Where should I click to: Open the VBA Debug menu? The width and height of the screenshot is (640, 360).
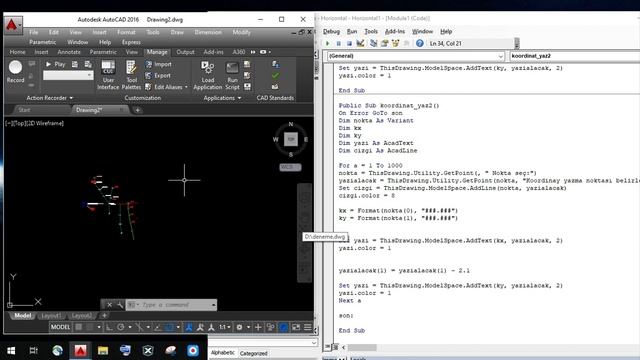[x=331, y=31]
